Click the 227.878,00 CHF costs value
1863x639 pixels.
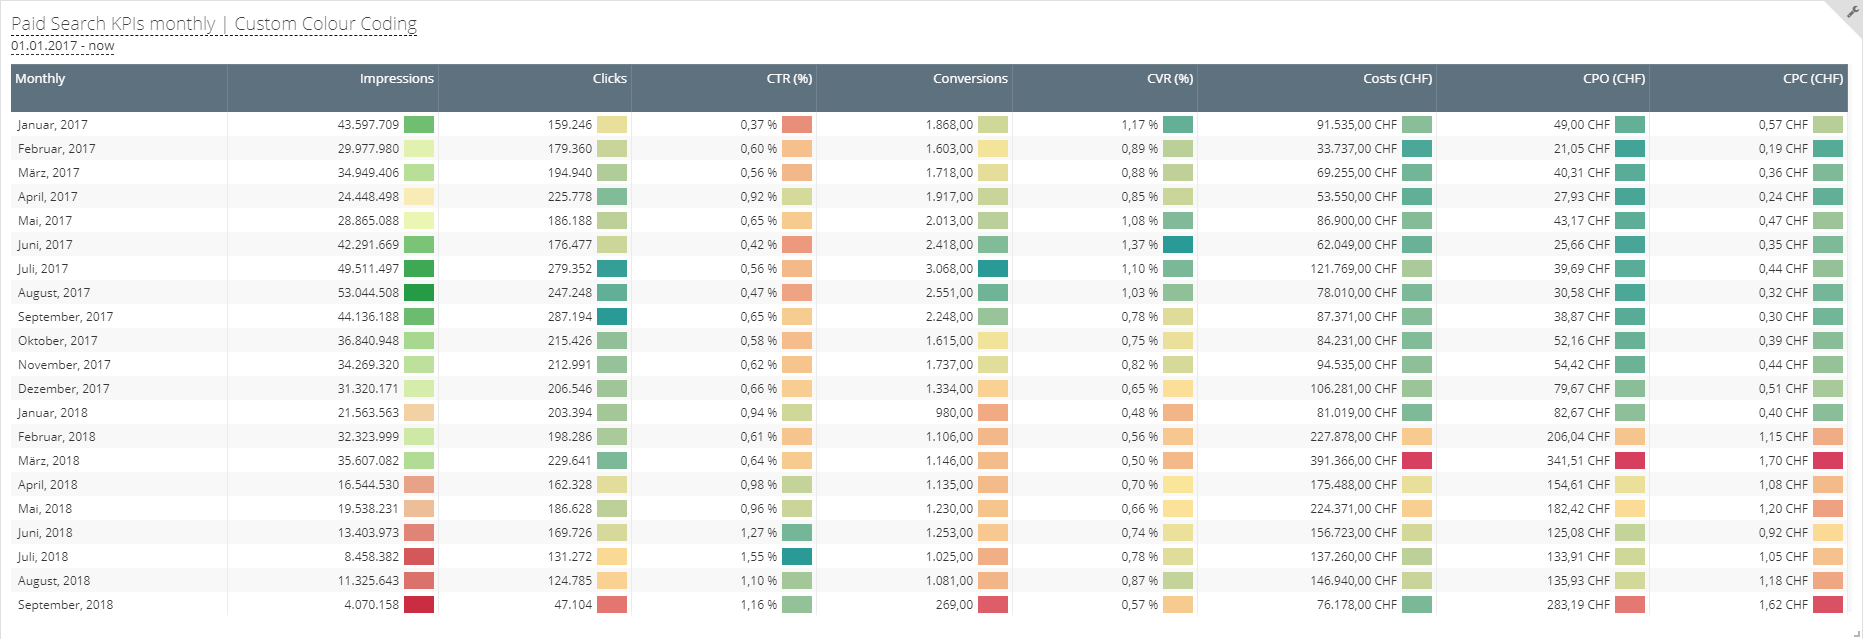[1354, 437]
